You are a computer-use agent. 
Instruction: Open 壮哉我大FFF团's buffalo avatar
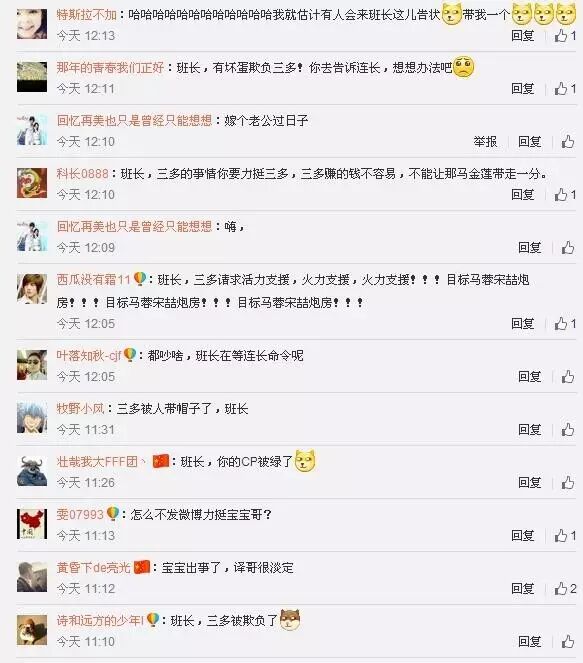pyautogui.click(x=32, y=471)
